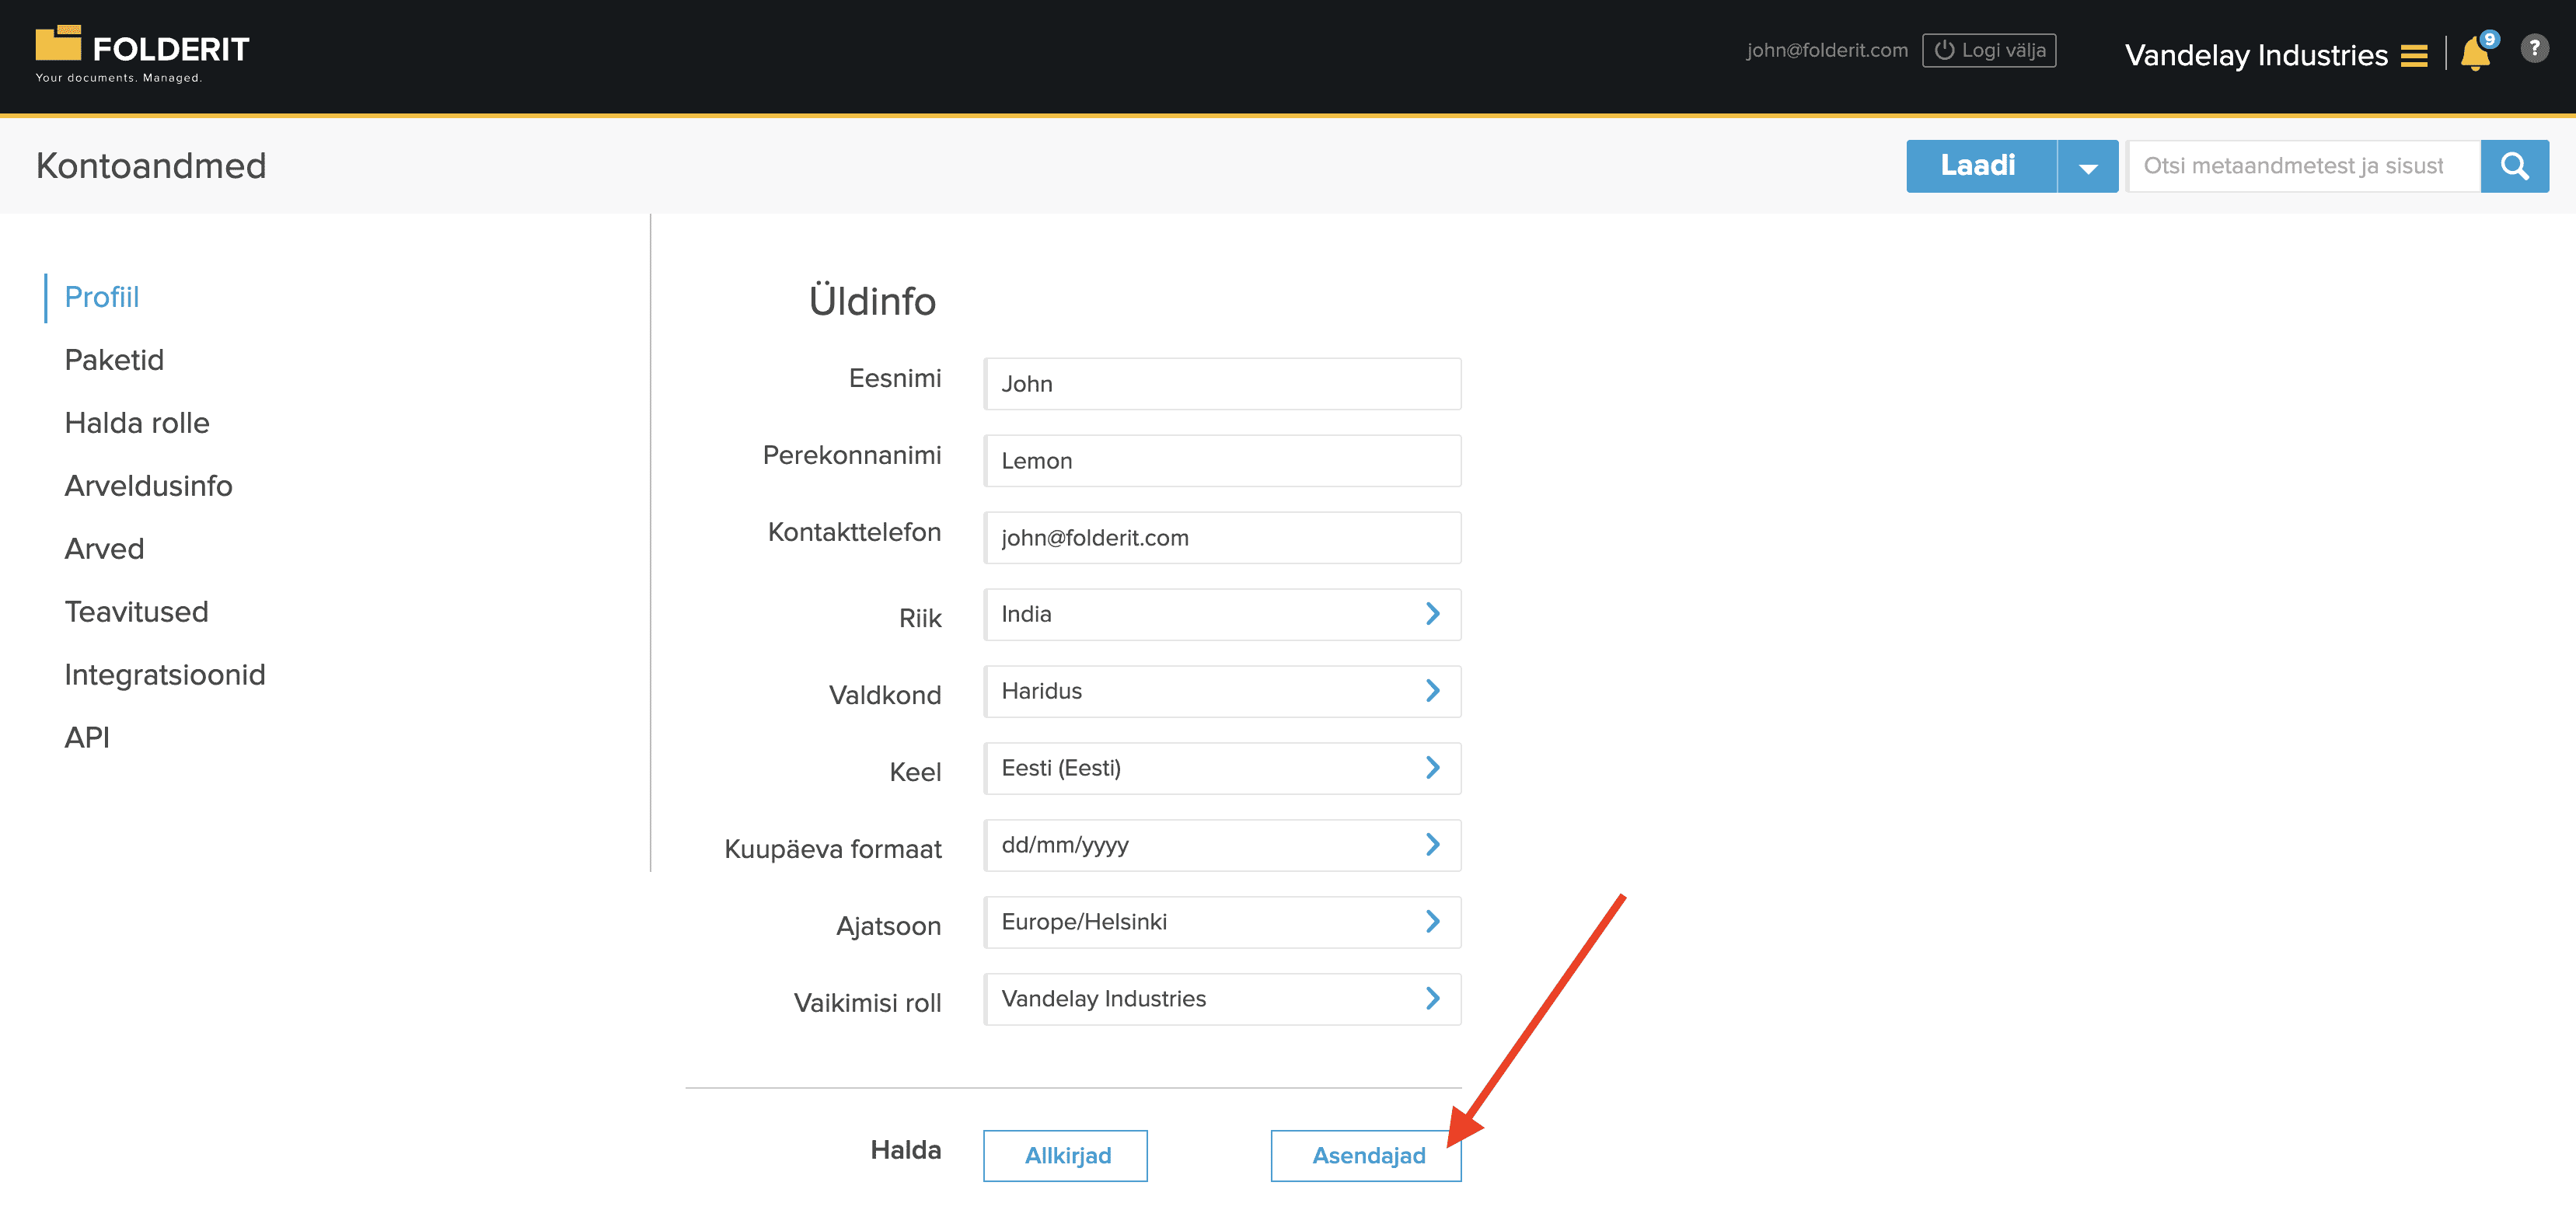Click the search magnifier button

2514,166
